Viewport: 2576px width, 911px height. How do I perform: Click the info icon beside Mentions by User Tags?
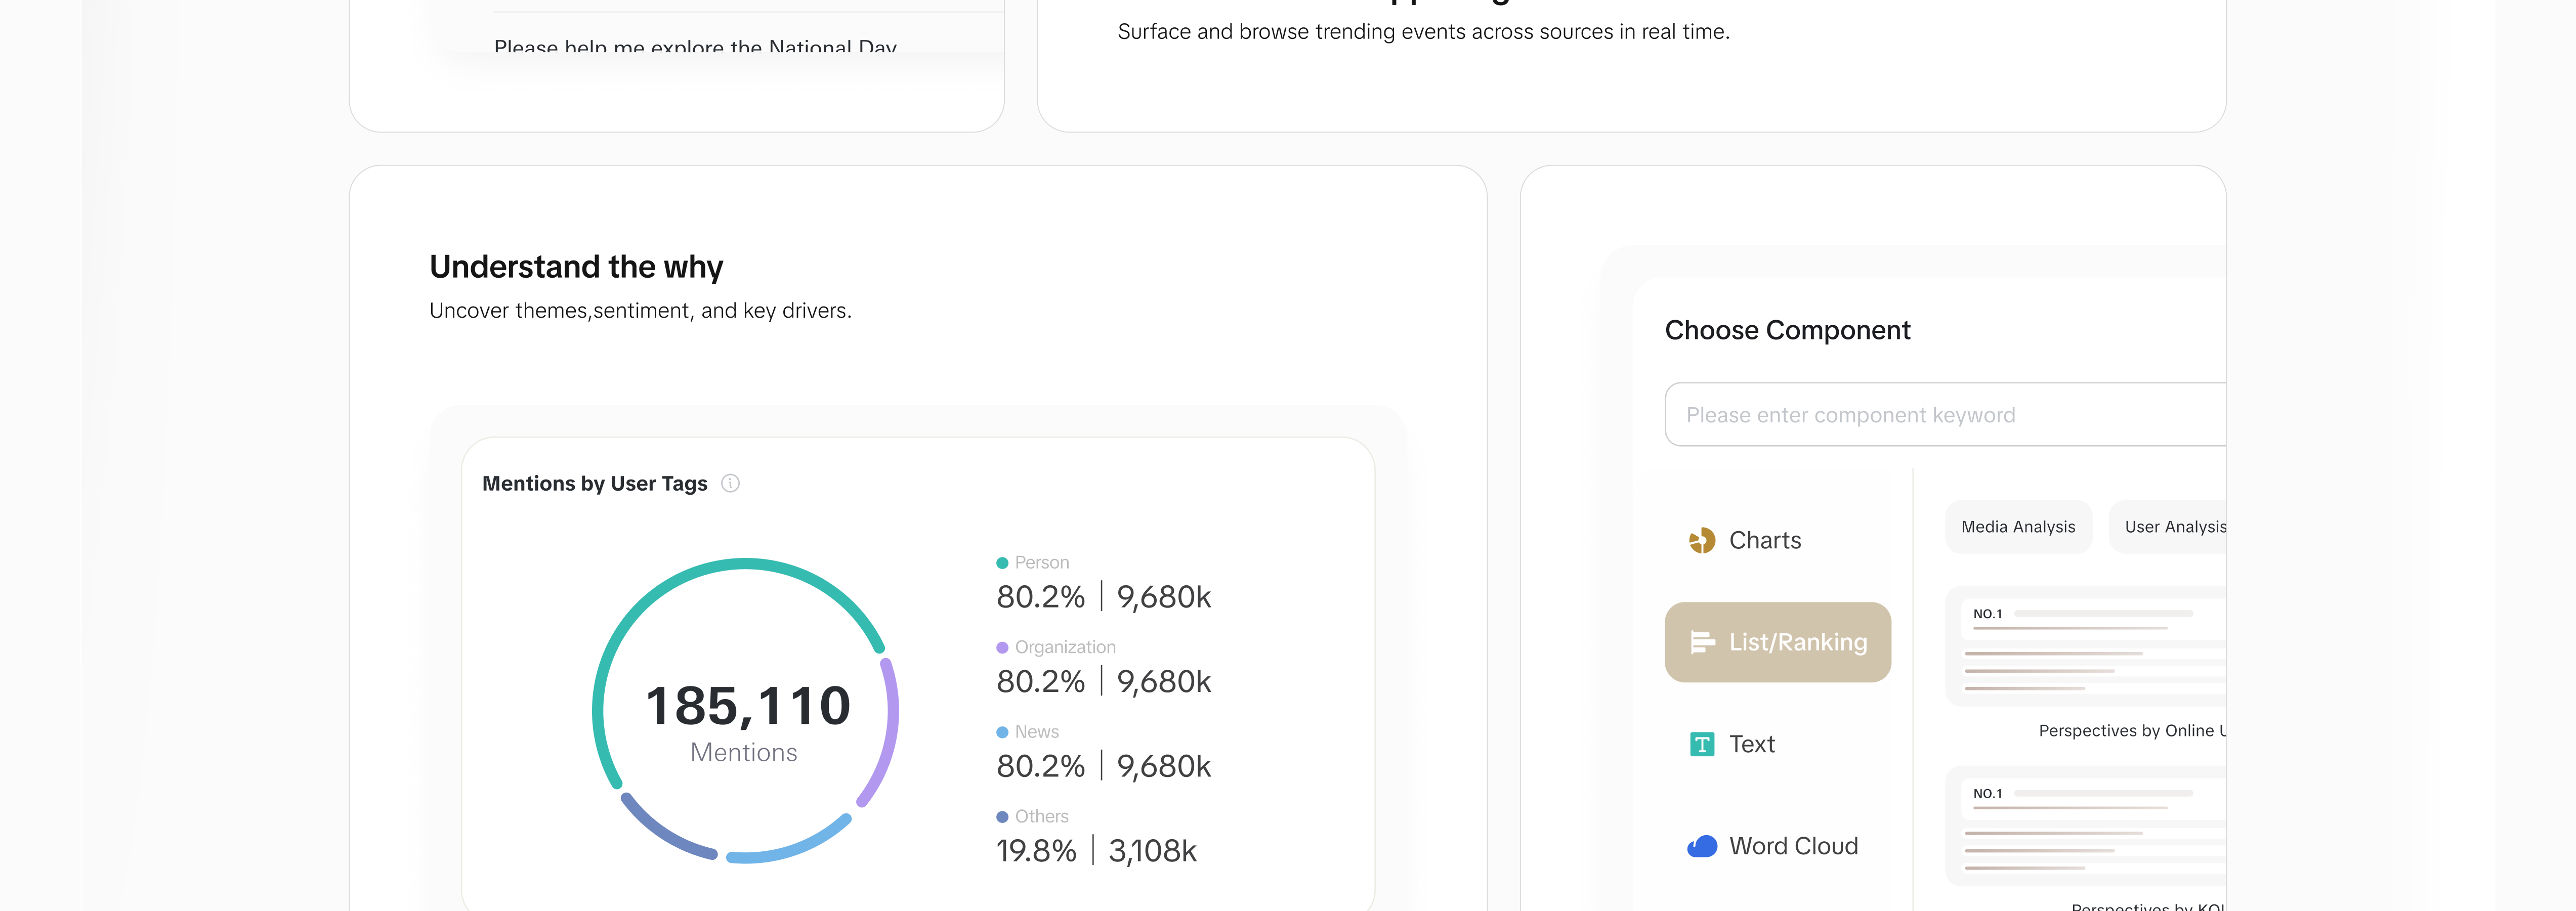pos(730,484)
